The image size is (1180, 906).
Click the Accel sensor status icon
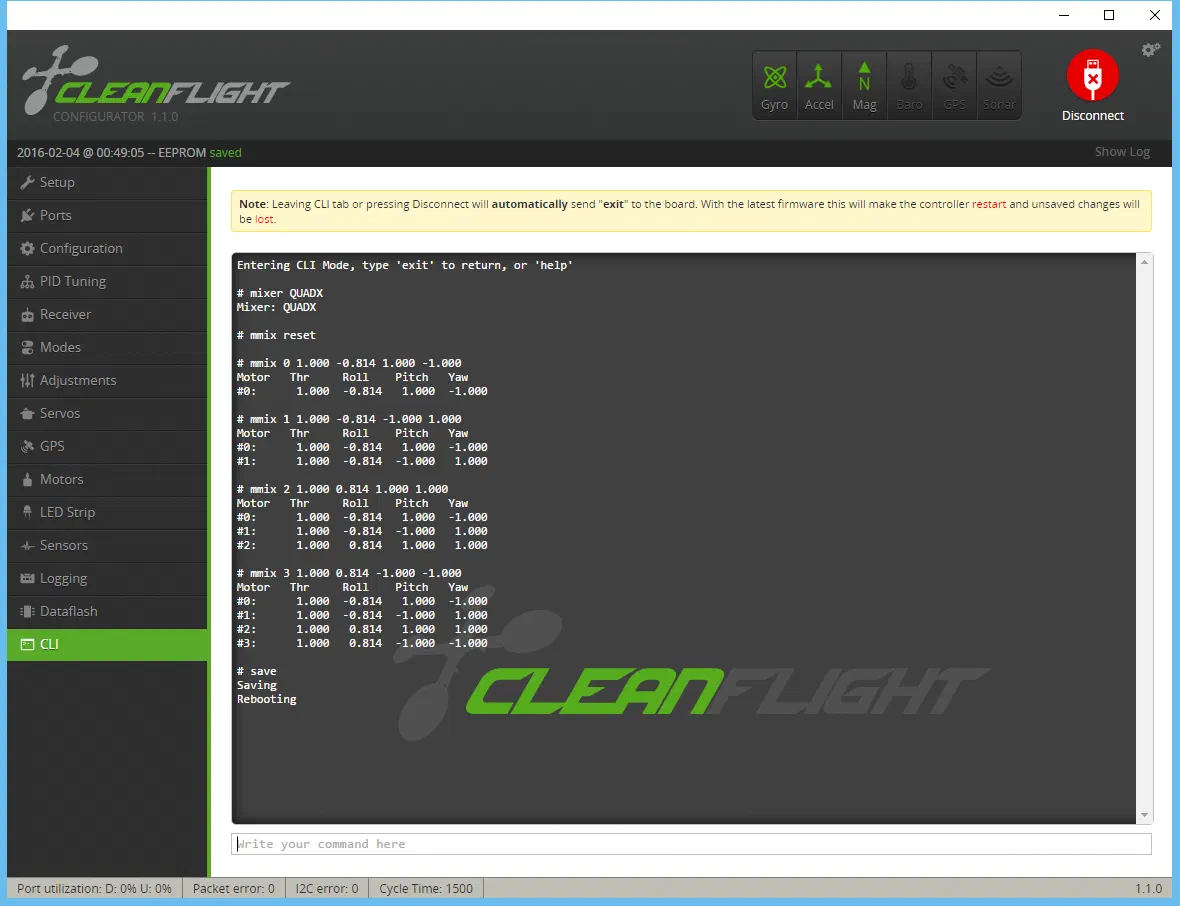click(819, 86)
